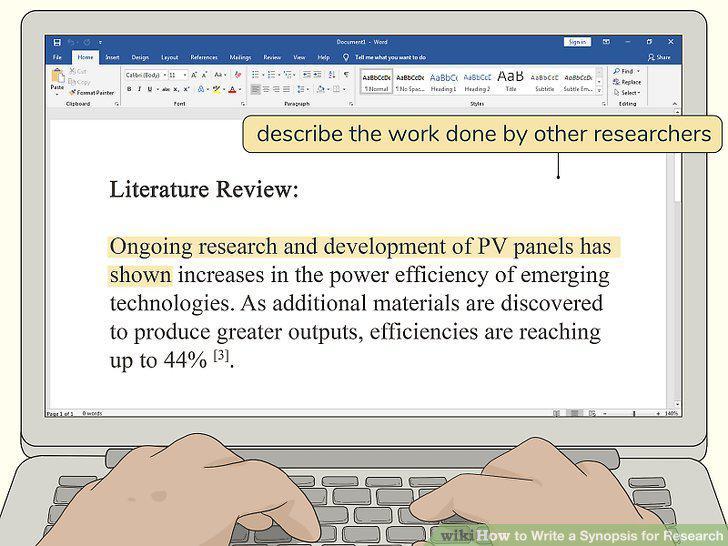Click the Replace button
Image resolution: width=728 pixels, height=546 pixels.
point(627,82)
